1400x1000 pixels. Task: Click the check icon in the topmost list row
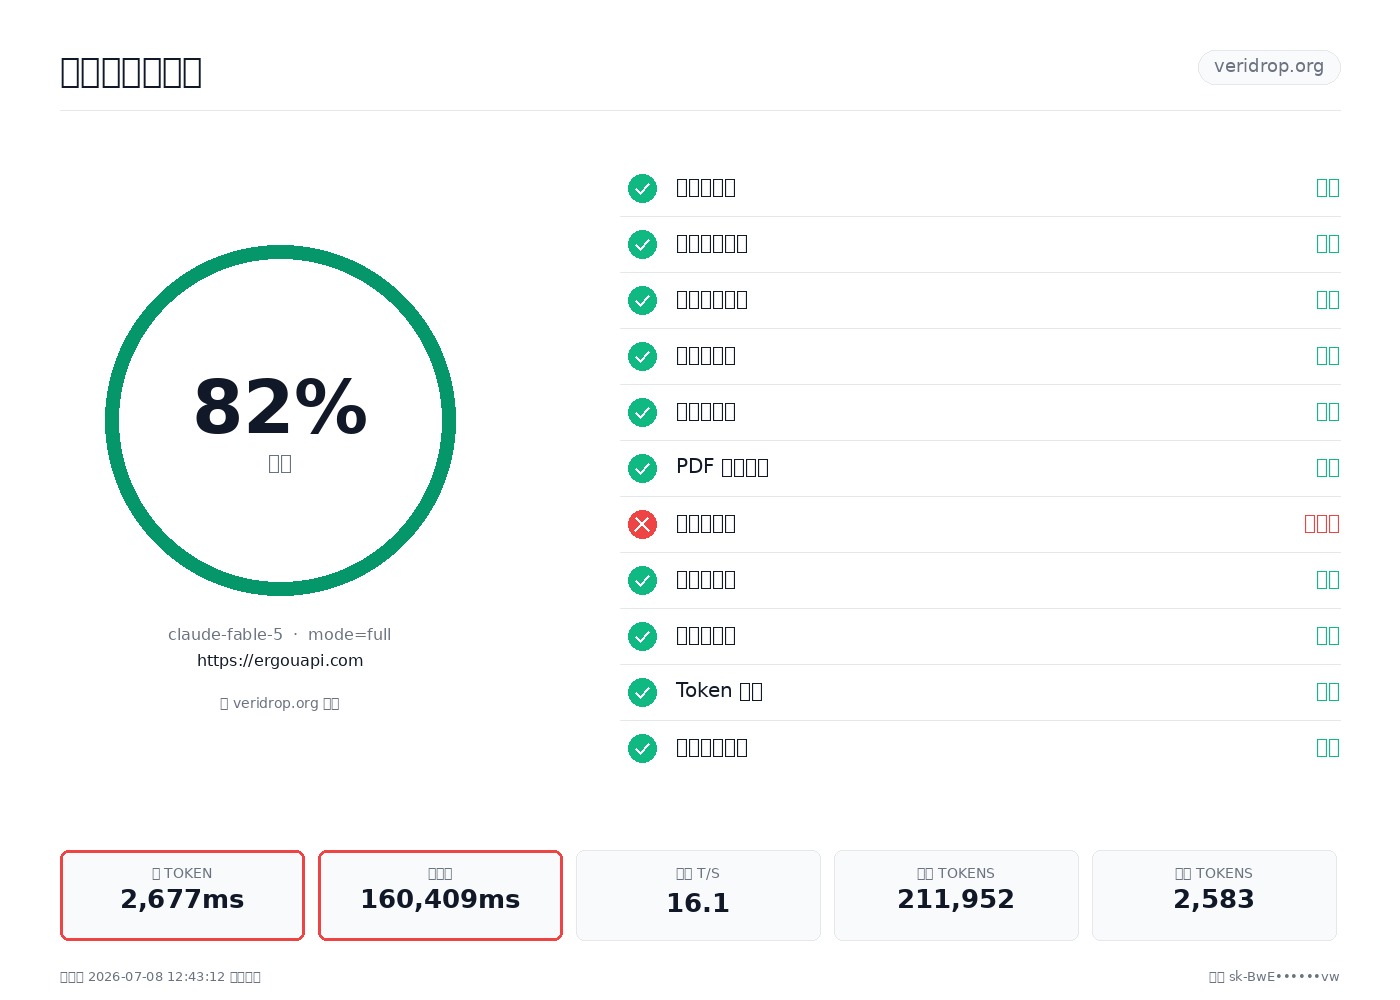[x=642, y=188]
